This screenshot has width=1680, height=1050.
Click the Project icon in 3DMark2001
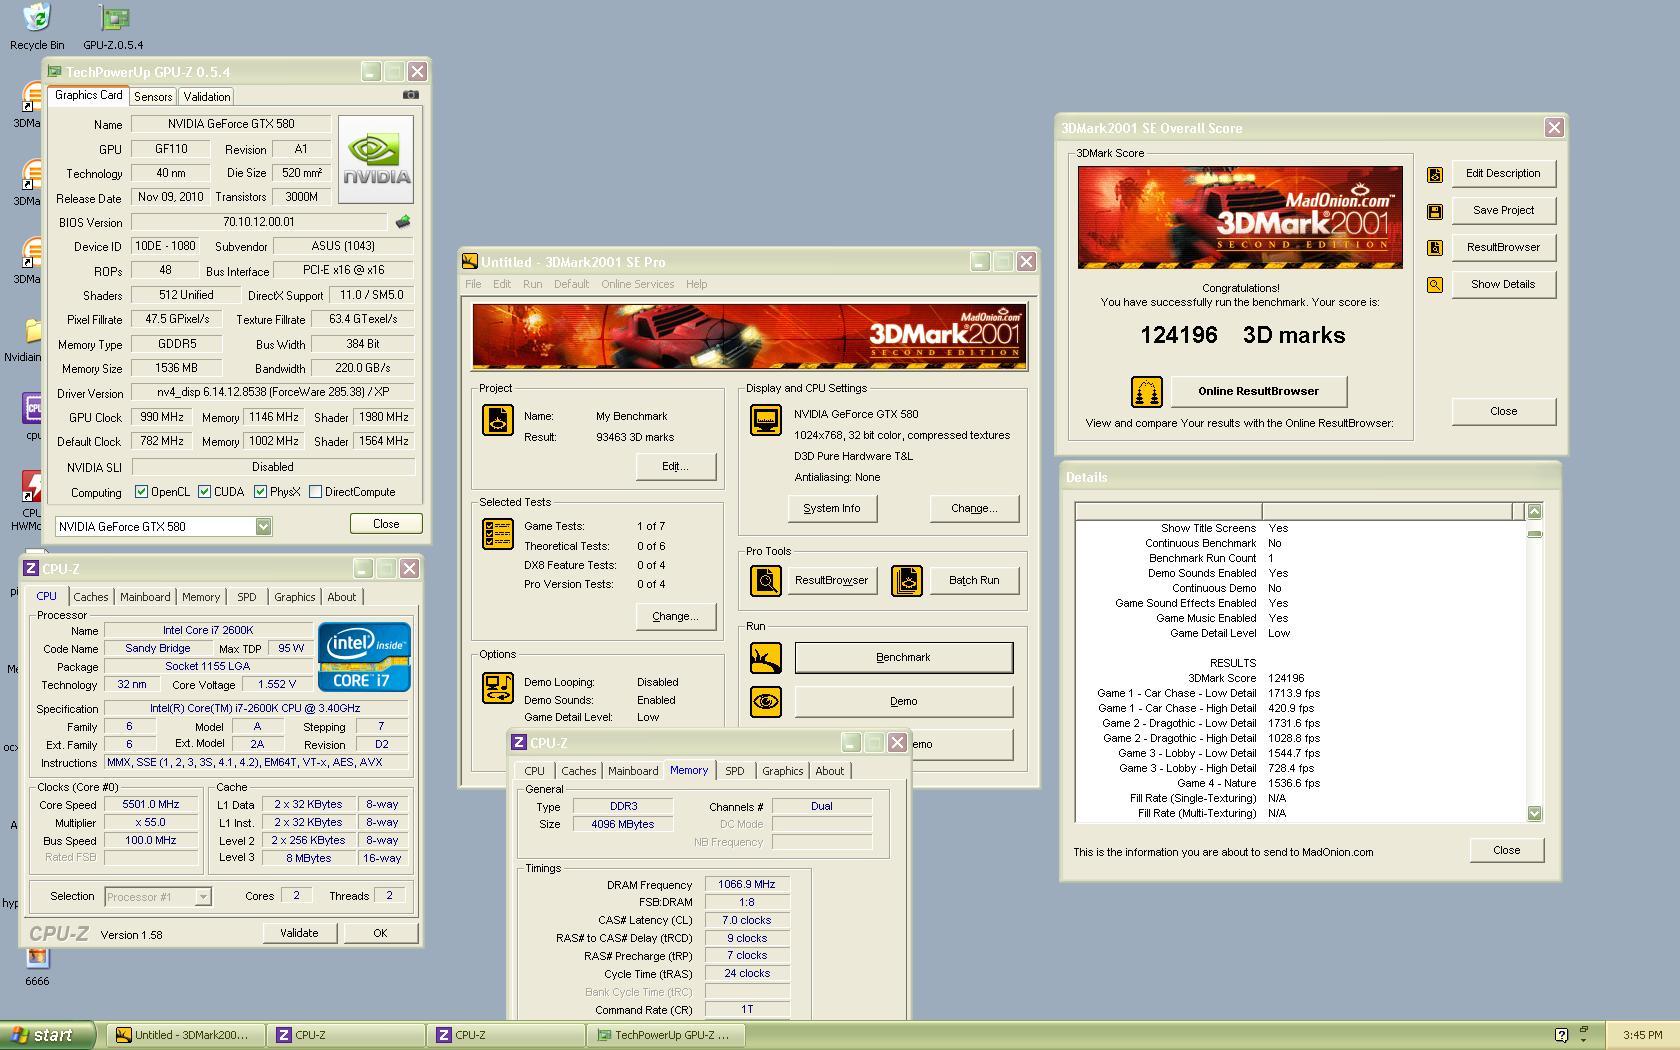point(498,420)
